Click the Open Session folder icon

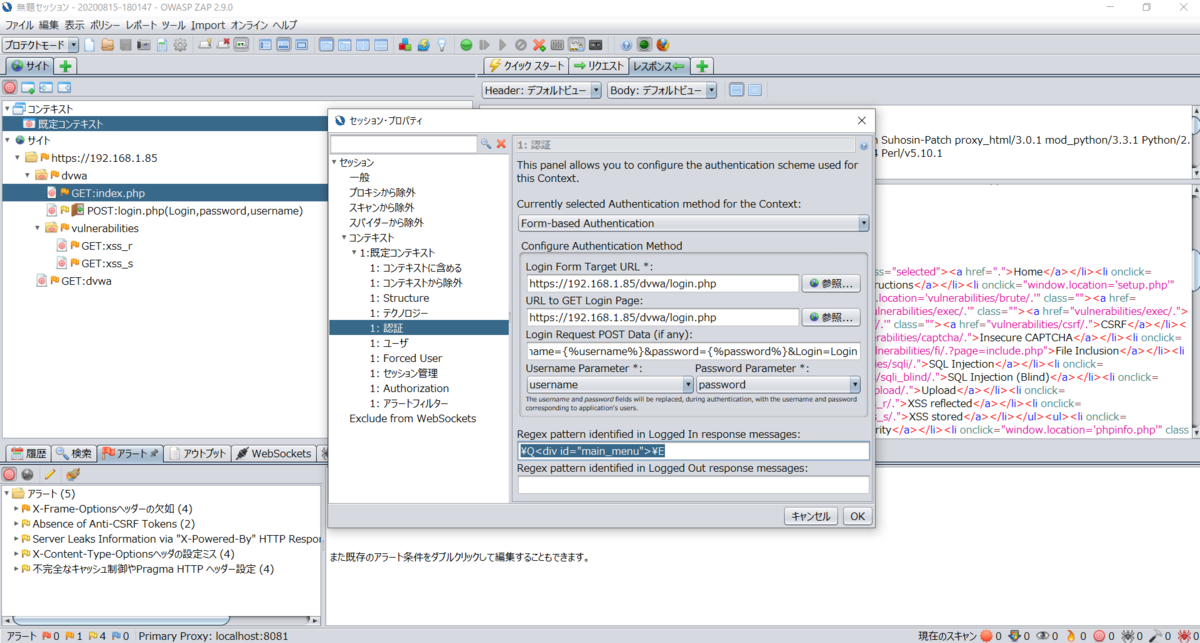click(x=107, y=45)
